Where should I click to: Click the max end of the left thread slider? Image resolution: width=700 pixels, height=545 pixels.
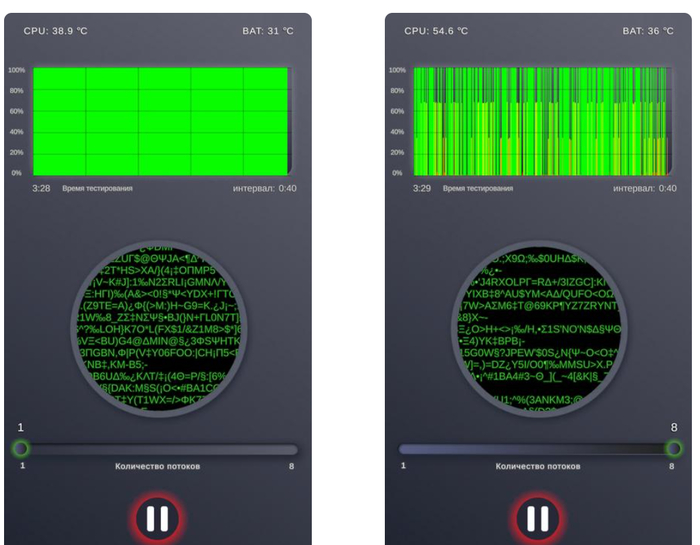[x=292, y=450]
